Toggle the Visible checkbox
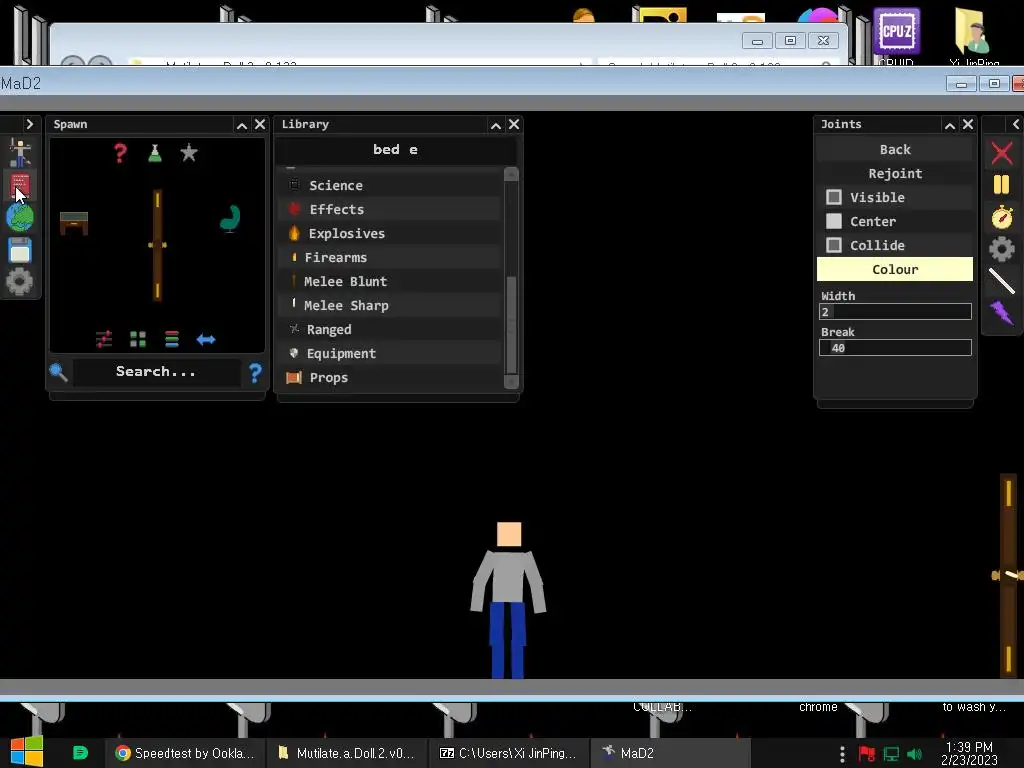Viewport: 1024px width, 768px height. [834, 197]
